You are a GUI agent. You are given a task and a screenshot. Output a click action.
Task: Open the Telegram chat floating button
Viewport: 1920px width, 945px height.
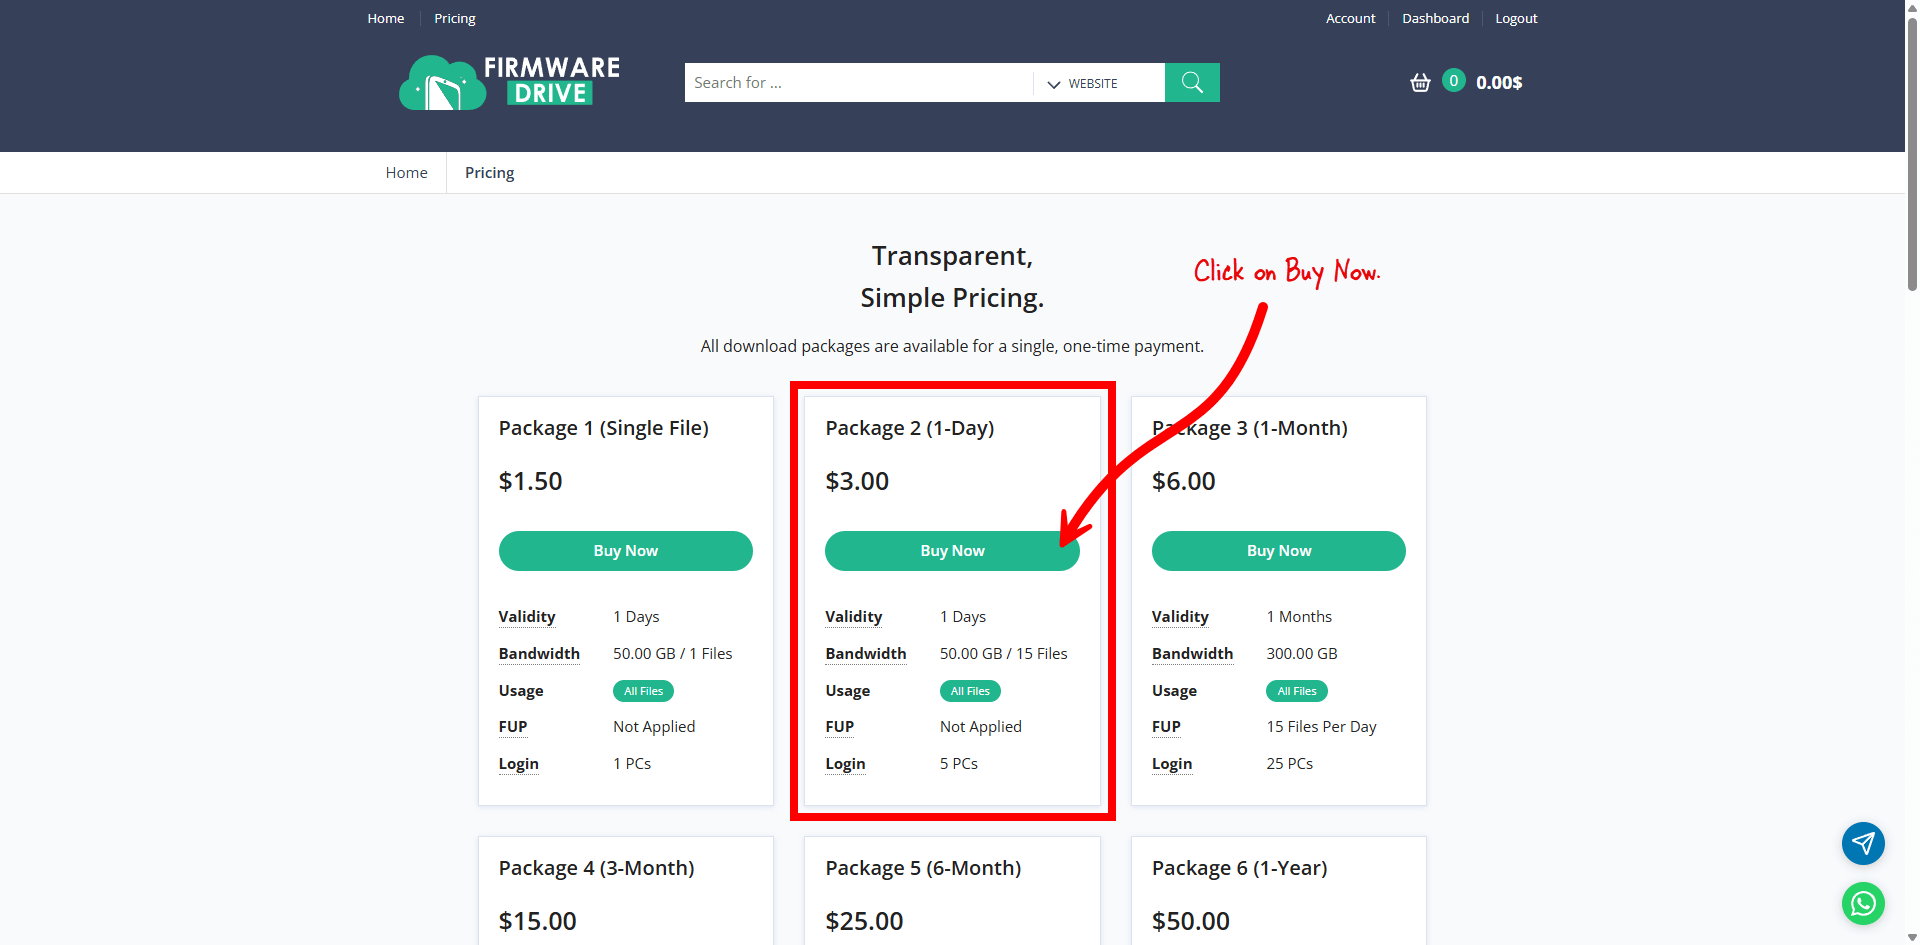1863,843
